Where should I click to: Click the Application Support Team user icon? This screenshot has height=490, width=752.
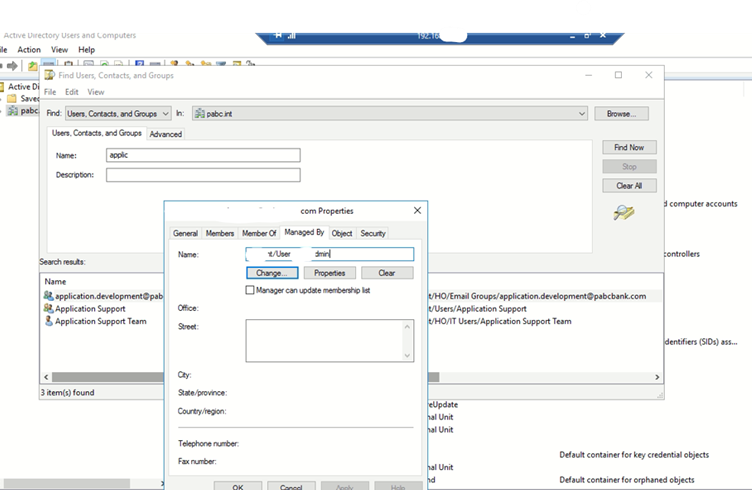pos(48,321)
